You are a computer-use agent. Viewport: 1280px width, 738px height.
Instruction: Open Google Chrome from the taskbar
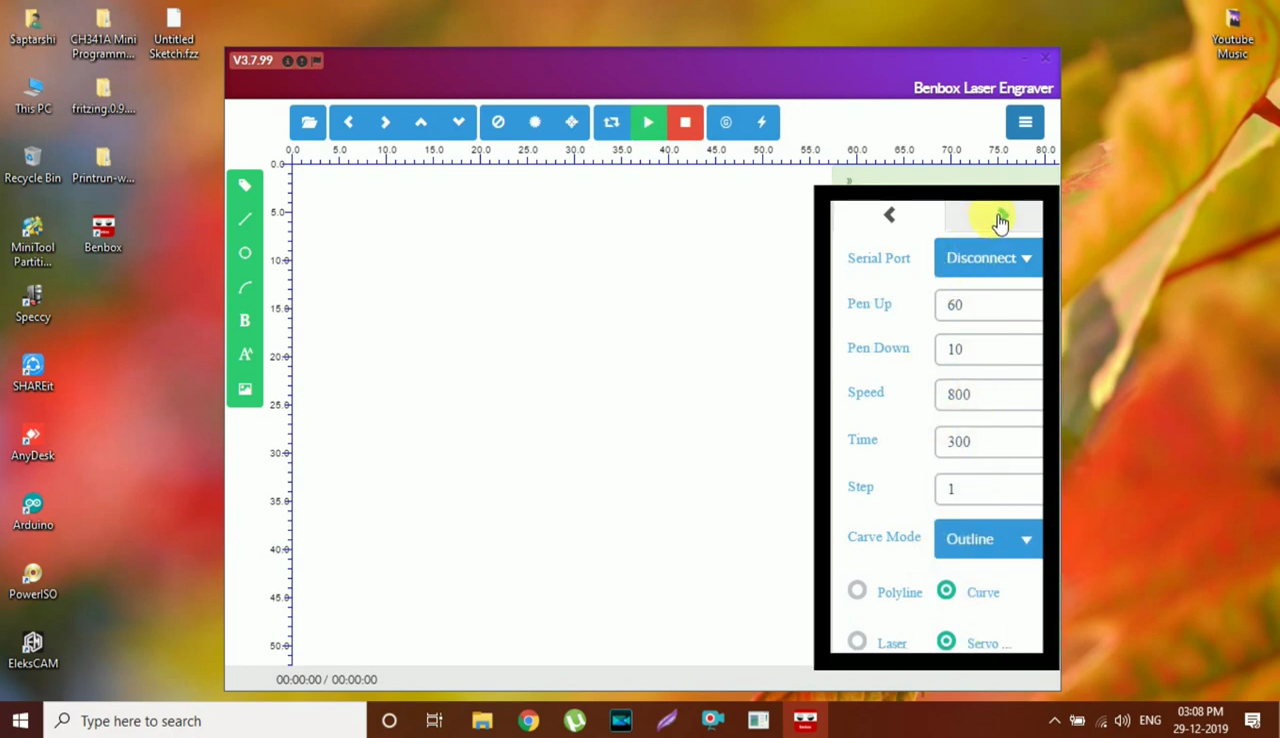528,720
